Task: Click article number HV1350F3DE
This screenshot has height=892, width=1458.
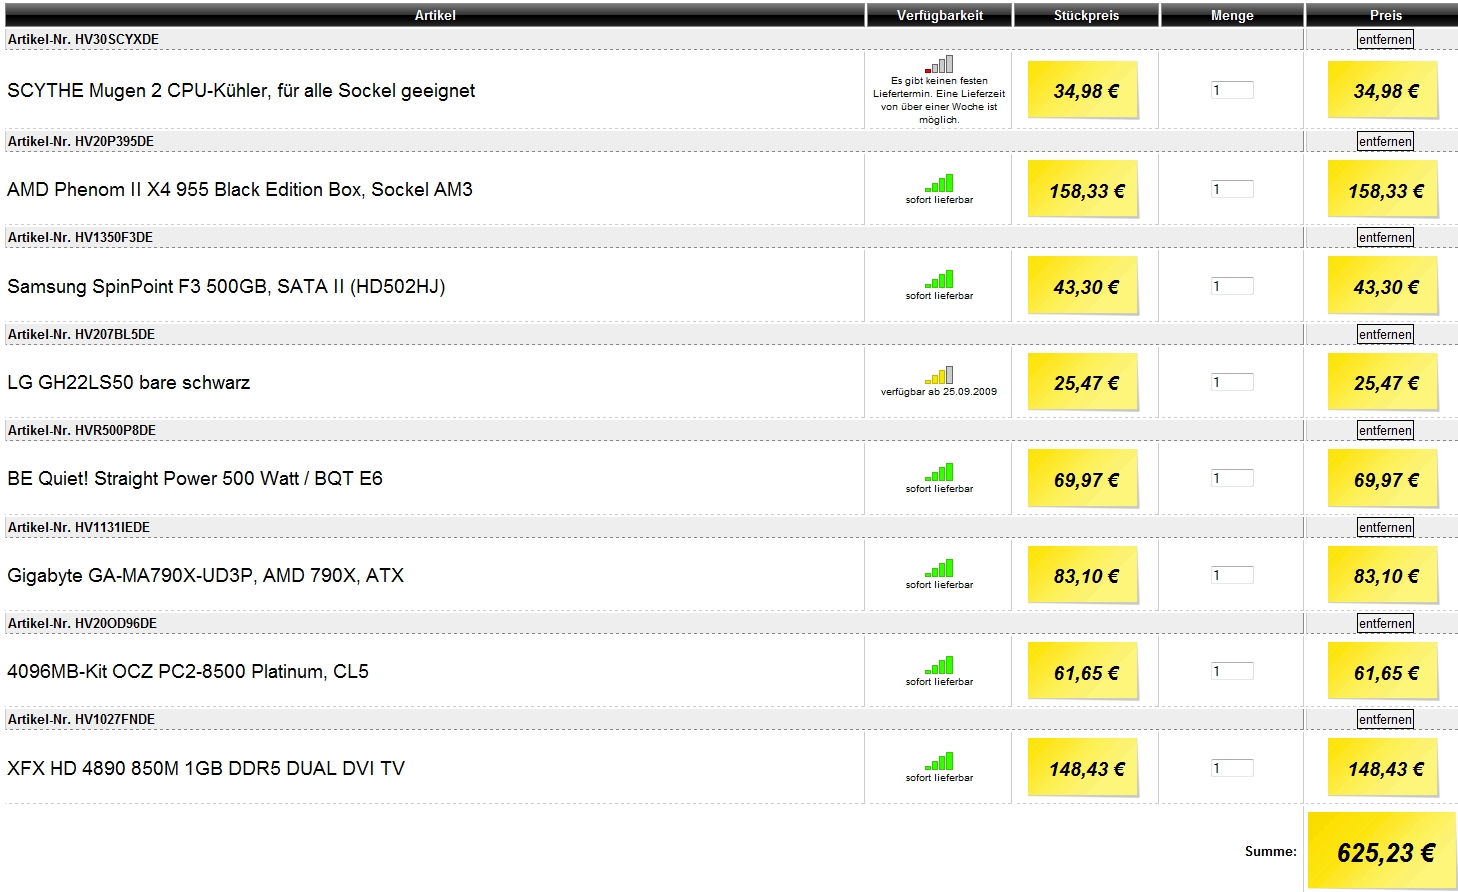Action: (114, 237)
